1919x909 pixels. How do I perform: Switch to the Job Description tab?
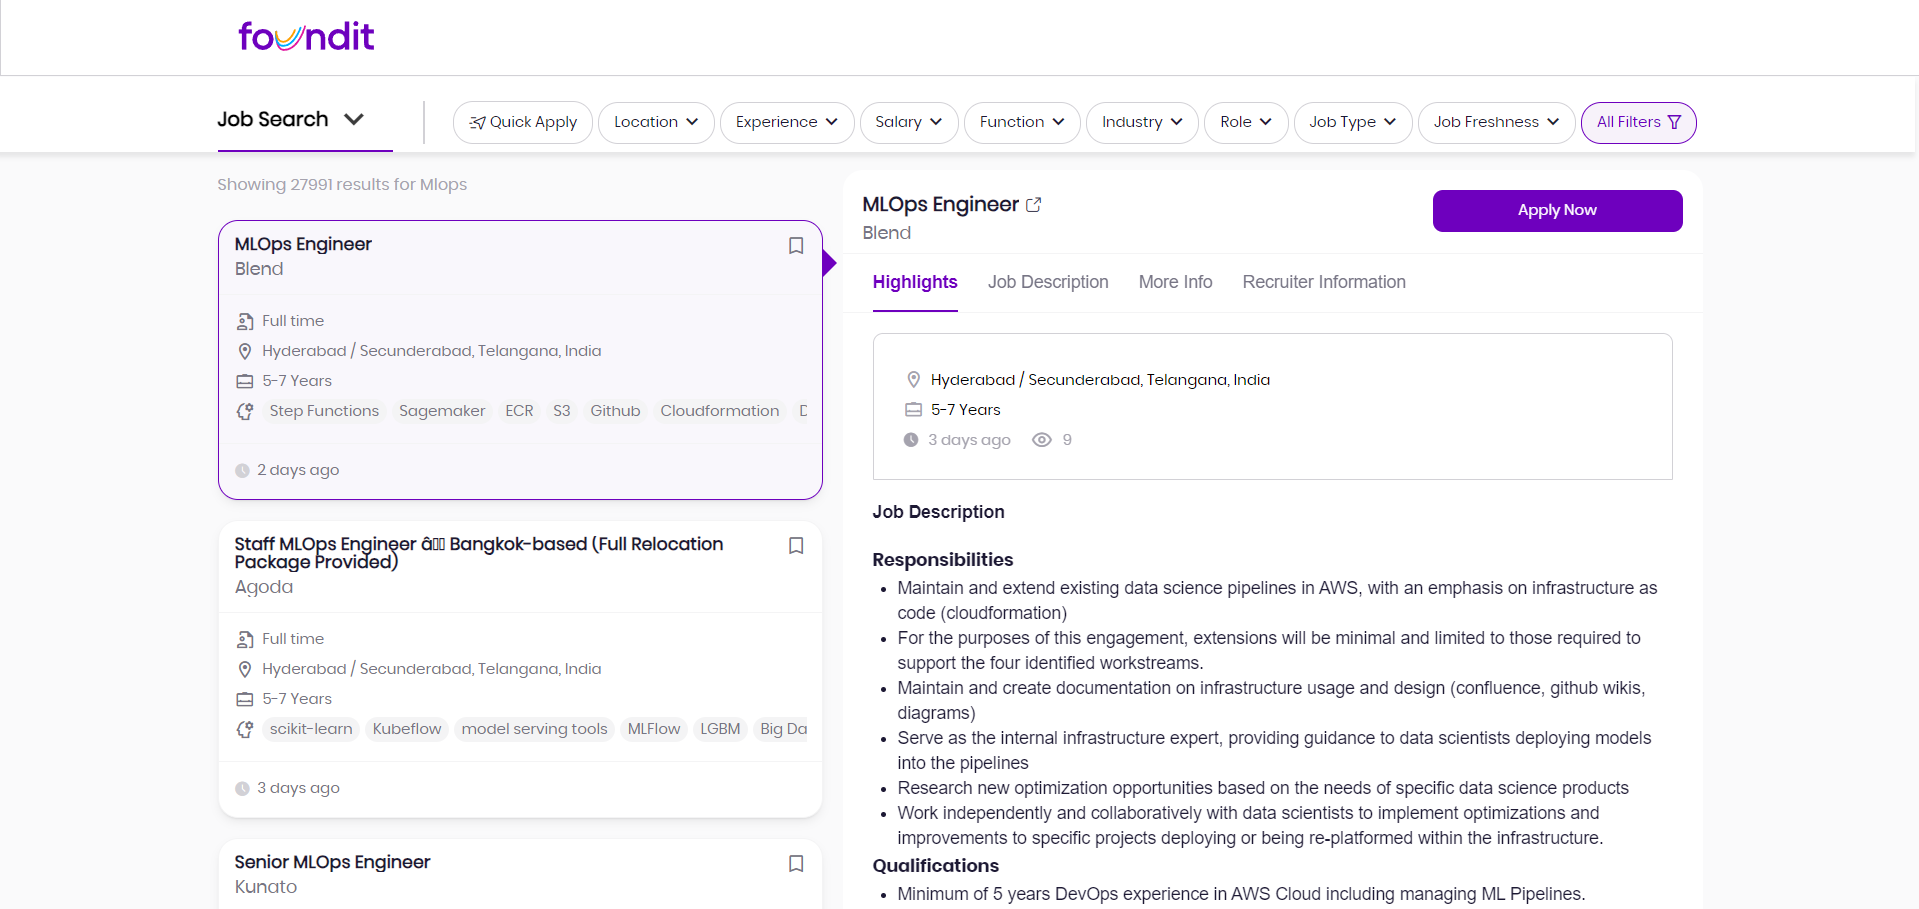click(x=1048, y=283)
